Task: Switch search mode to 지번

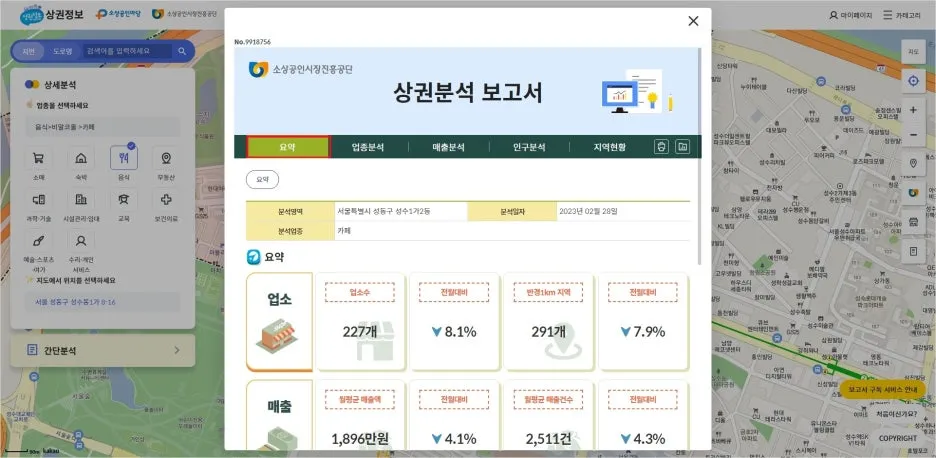Action: click(x=29, y=51)
